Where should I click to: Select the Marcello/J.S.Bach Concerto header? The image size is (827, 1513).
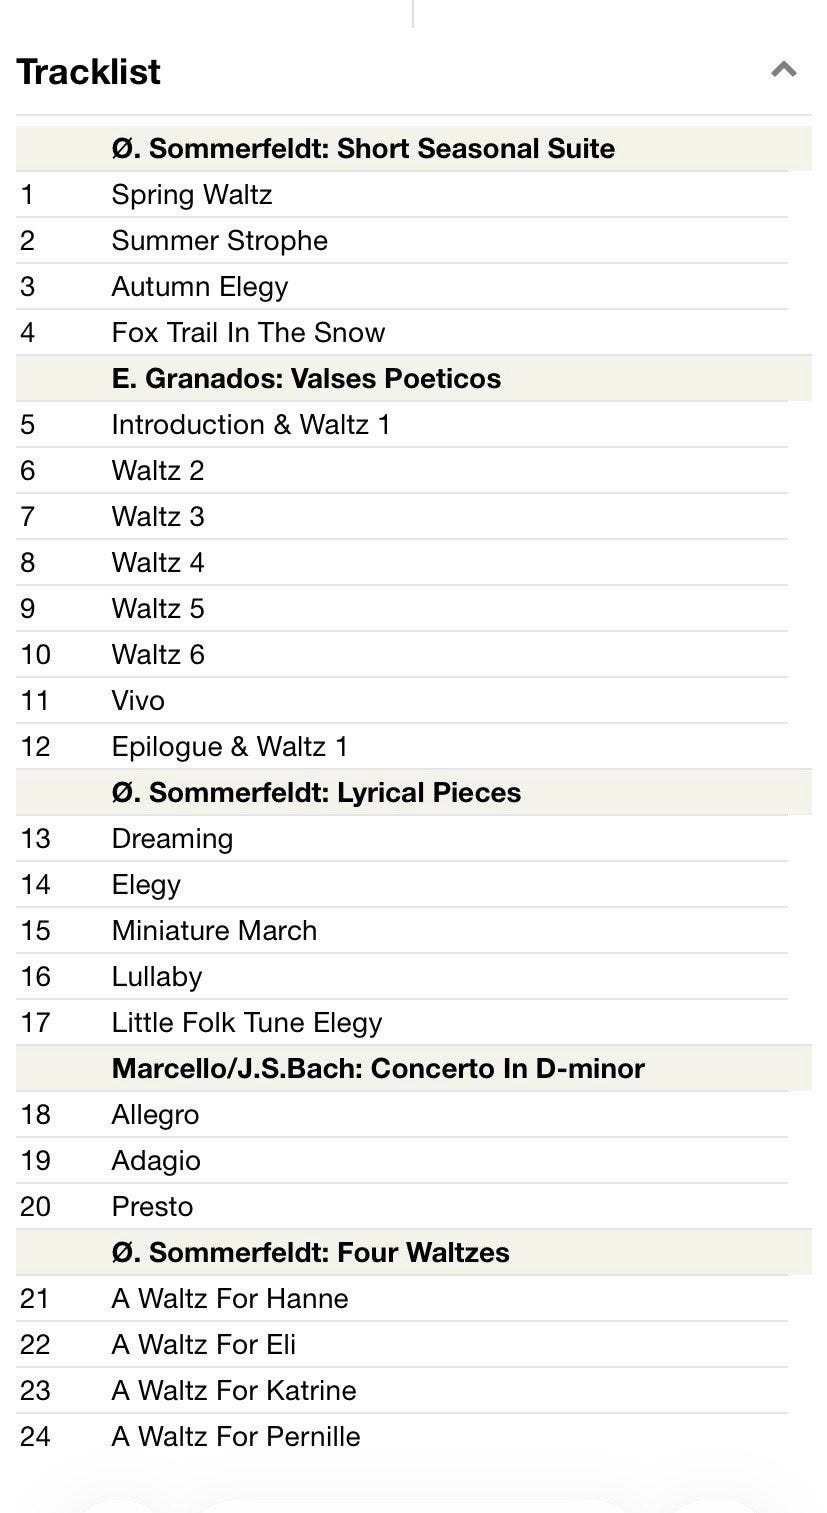[414, 1068]
